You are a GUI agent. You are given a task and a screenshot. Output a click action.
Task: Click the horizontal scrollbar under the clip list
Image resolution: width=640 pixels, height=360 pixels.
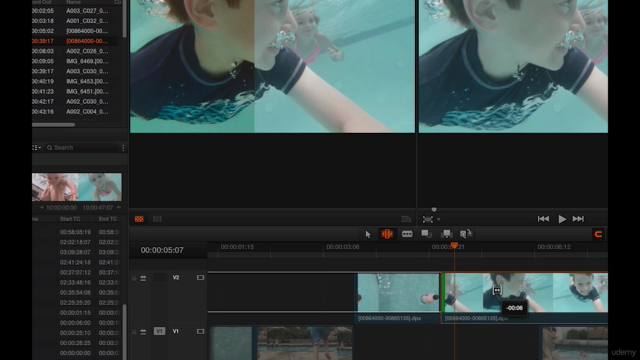click(53, 124)
